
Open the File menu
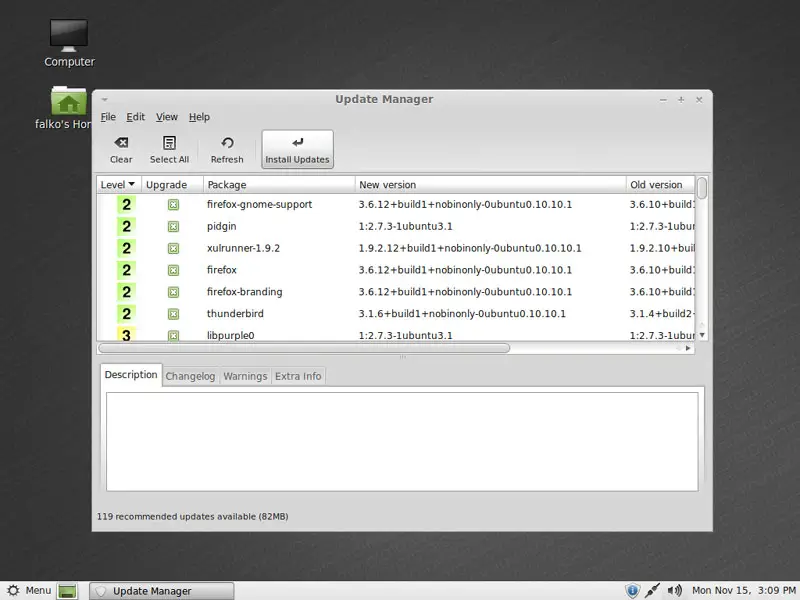[108, 117]
